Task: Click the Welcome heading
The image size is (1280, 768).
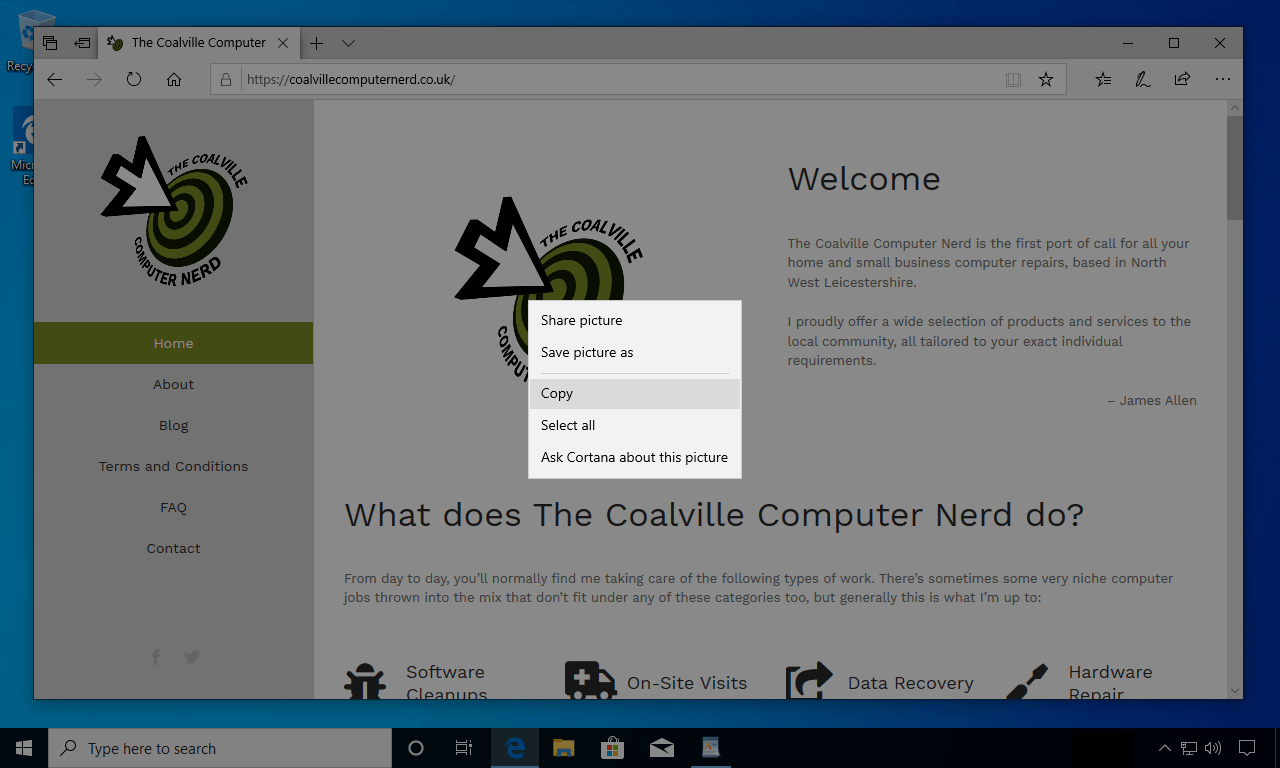Action: coord(864,179)
